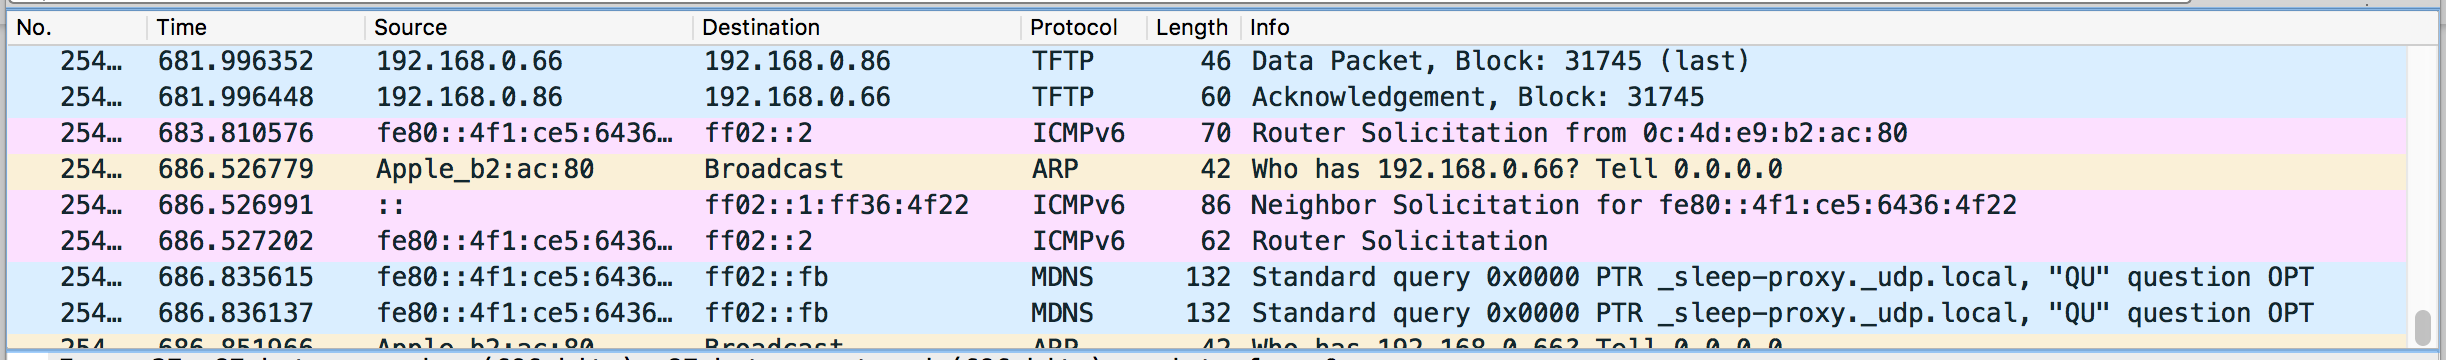Click ff02::1:ff36:4f22 destination cell
Image resolution: width=2446 pixels, height=360 pixels.
click(x=837, y=205)
